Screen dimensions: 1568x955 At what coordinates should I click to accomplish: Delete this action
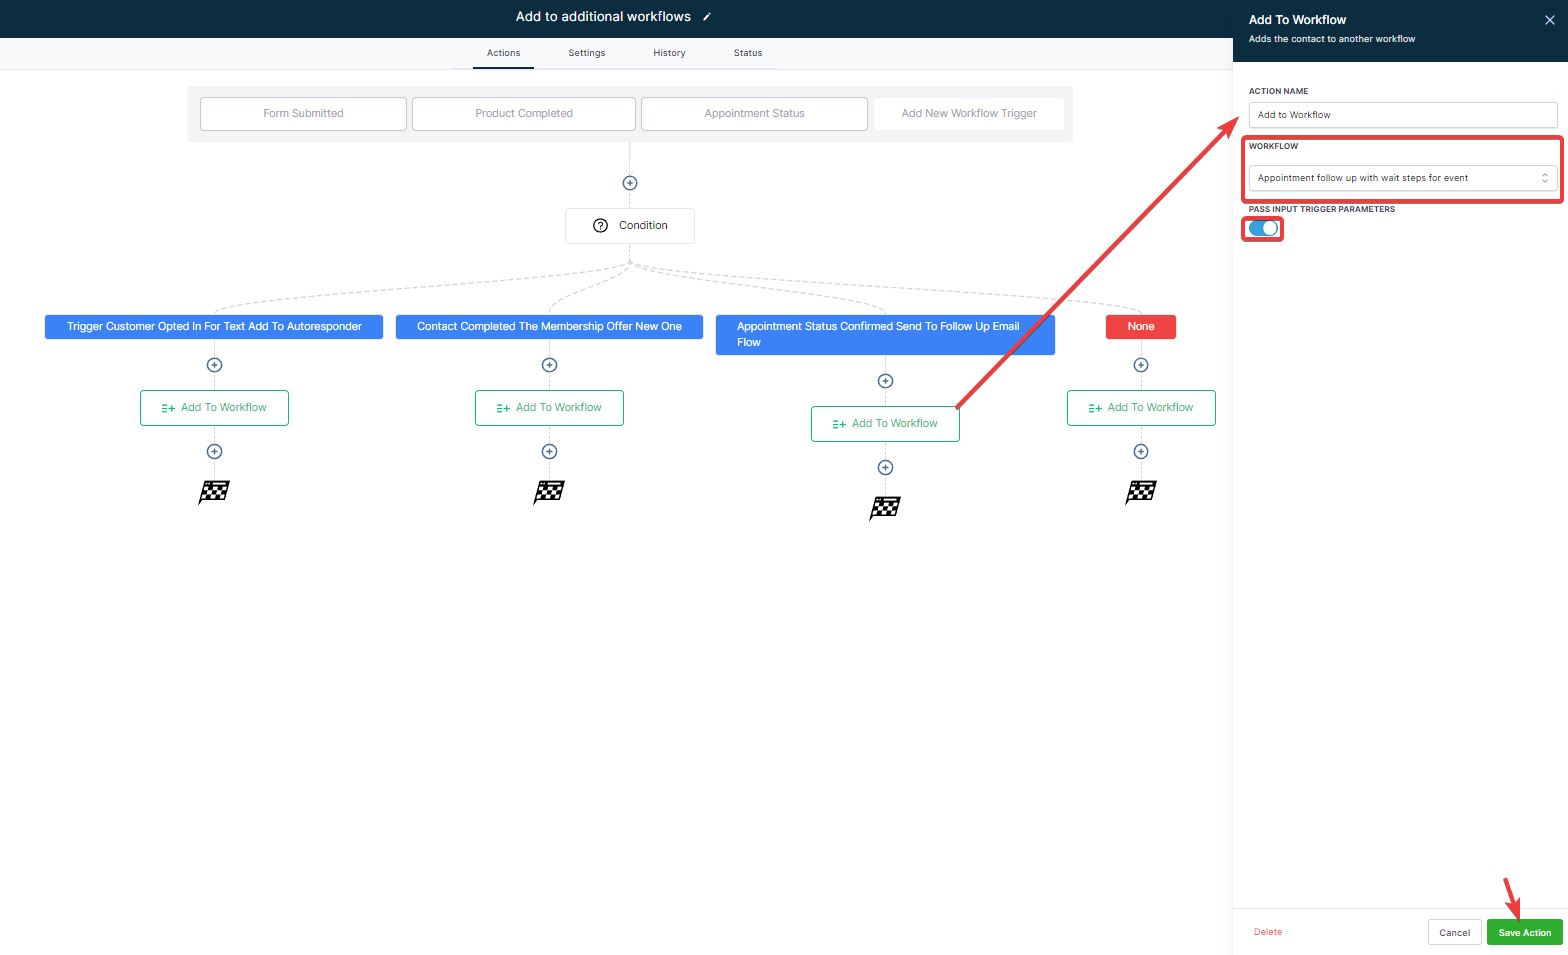[x=1268, y=932]
